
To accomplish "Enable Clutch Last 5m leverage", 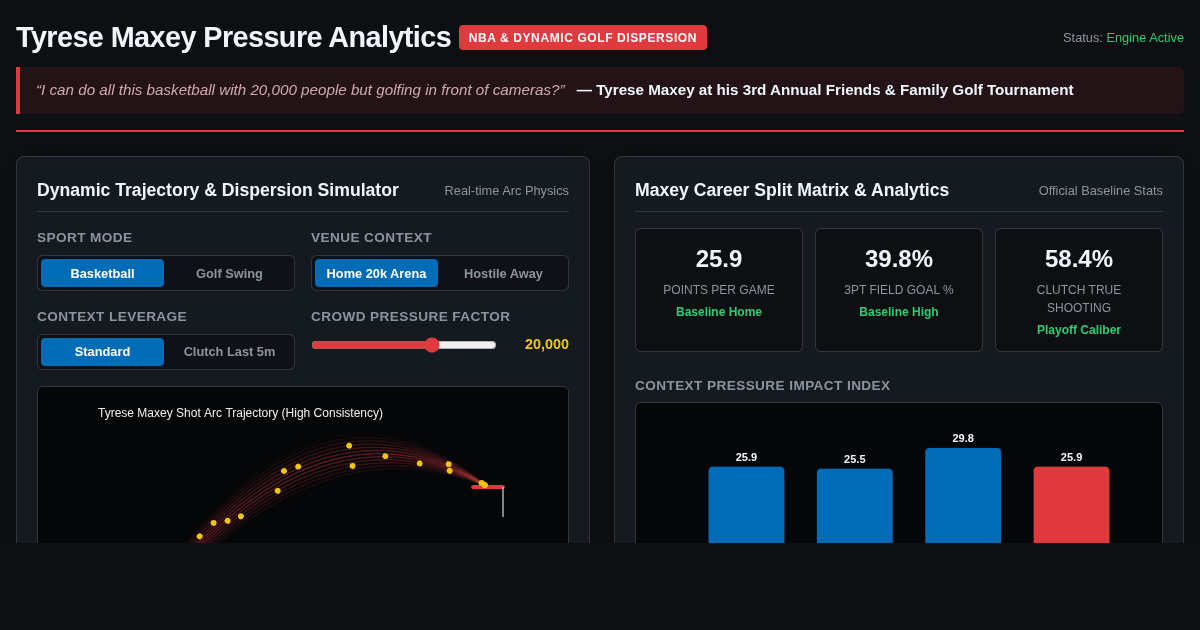I will [229, 352].
